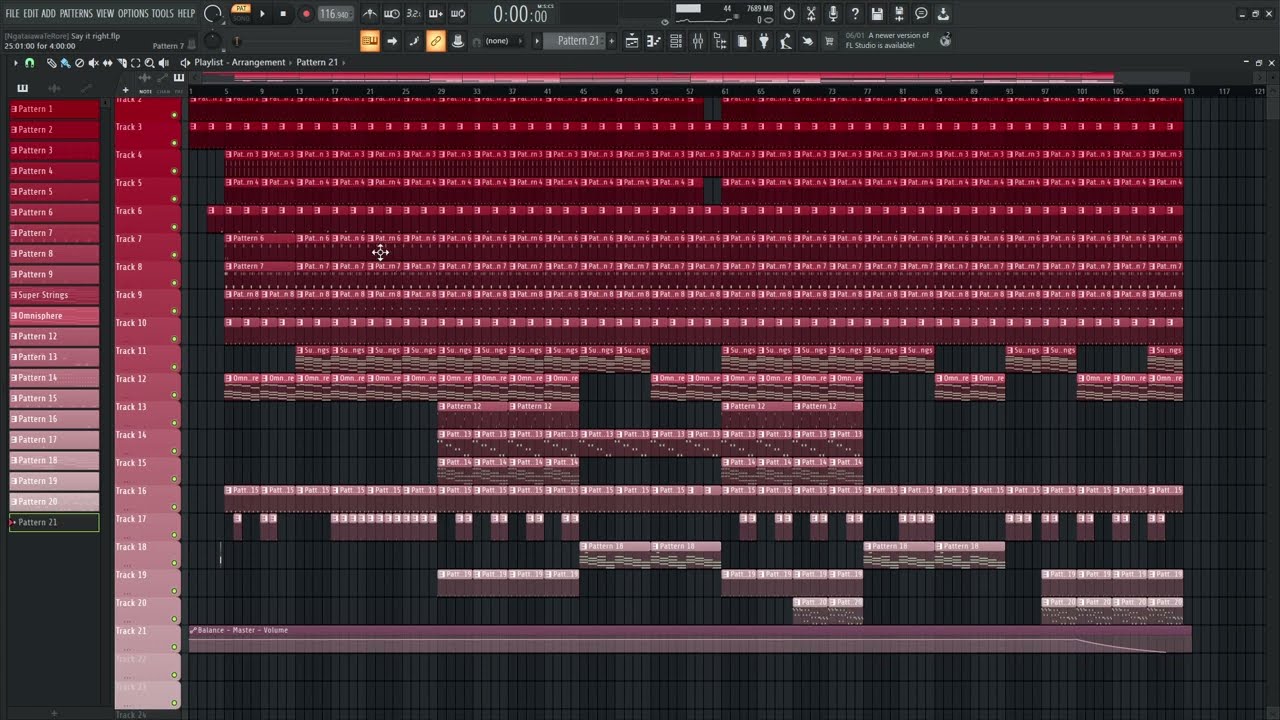Open the plugin picker plug icon

coord(764,41)
